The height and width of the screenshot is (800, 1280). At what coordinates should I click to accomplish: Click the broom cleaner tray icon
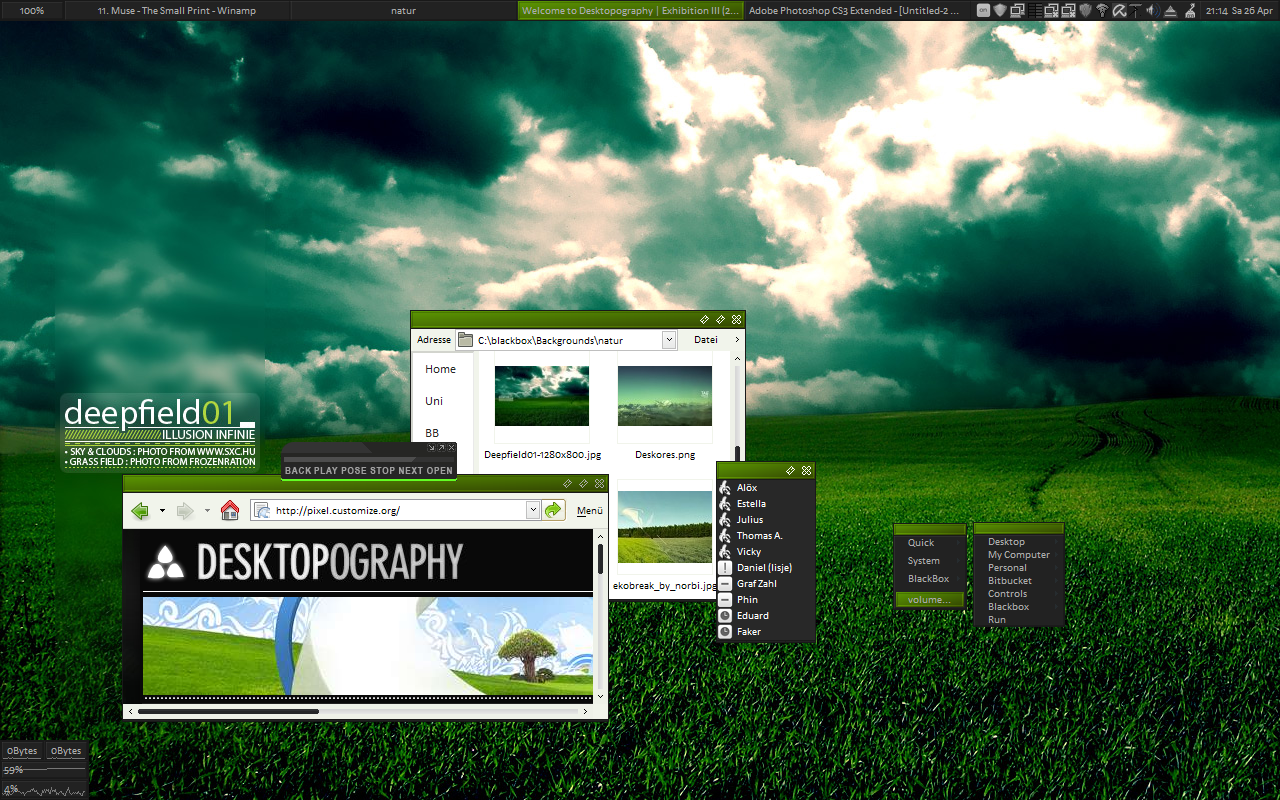pos(1190,10)
